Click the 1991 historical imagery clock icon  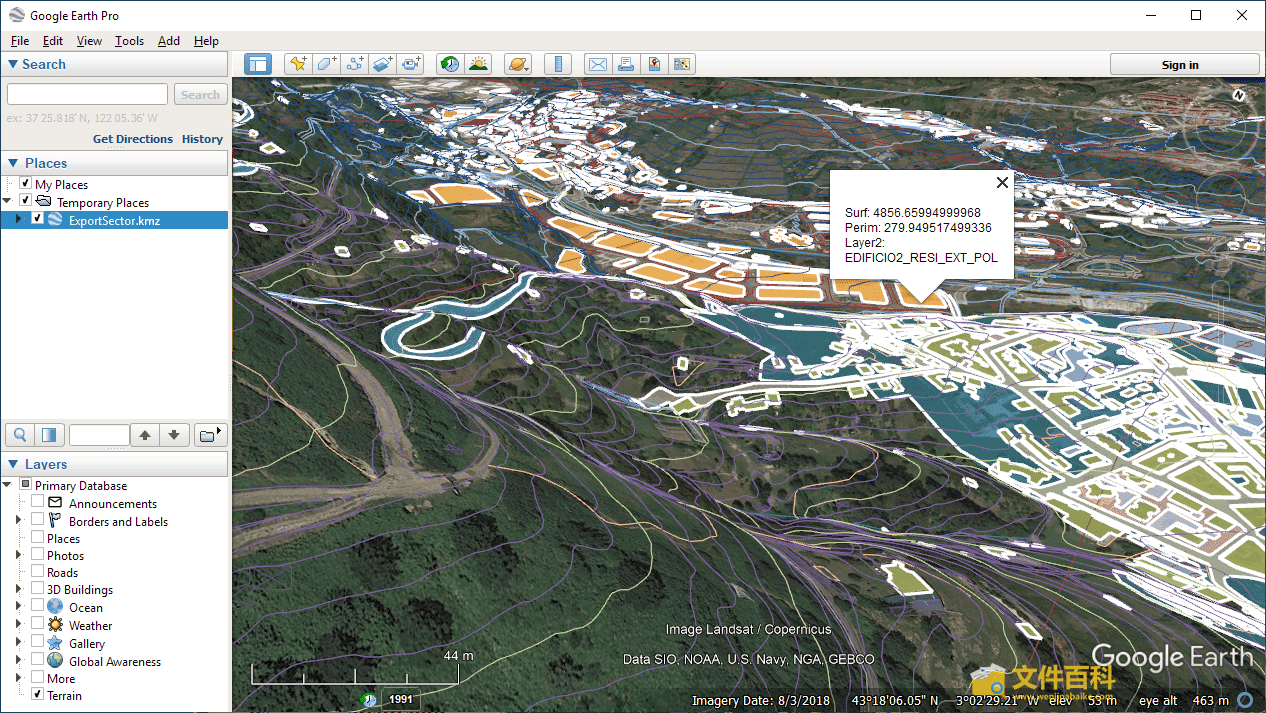point(370,700)
